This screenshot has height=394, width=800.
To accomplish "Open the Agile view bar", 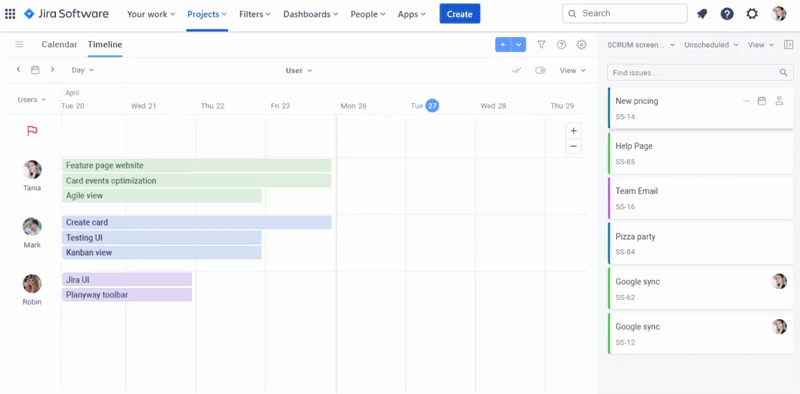I will pyautogui.click(x=162, y=195).
